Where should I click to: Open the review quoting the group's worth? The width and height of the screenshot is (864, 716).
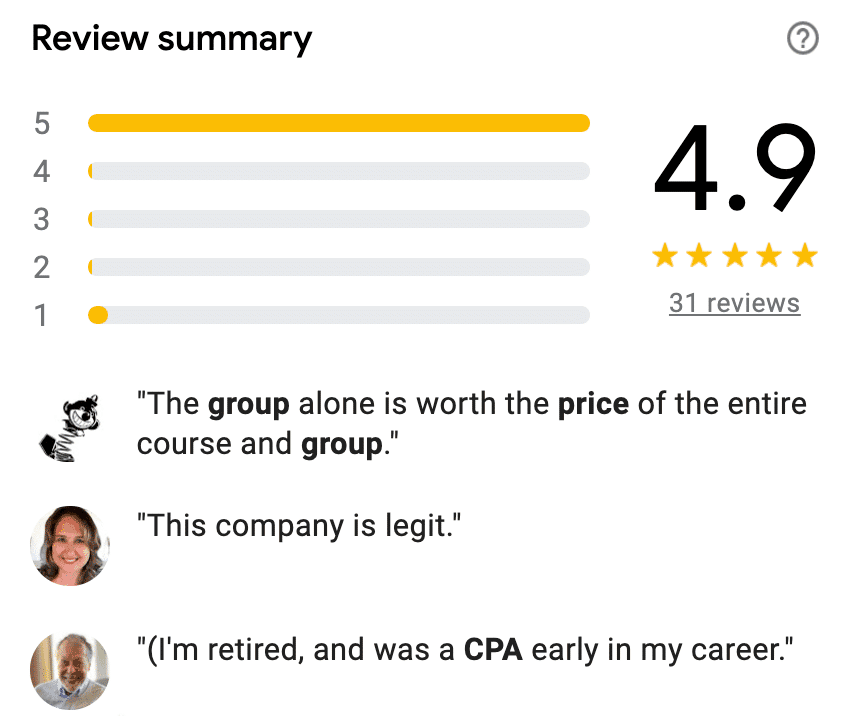(x=470, y=423)
